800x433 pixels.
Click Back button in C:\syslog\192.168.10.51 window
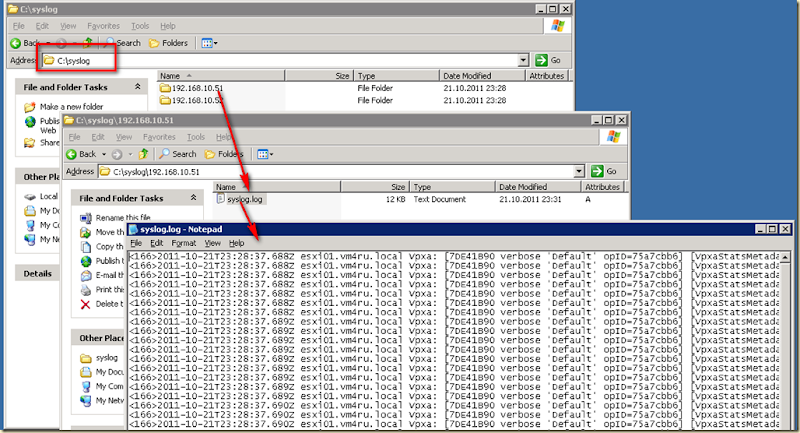[x=81, y=154]
